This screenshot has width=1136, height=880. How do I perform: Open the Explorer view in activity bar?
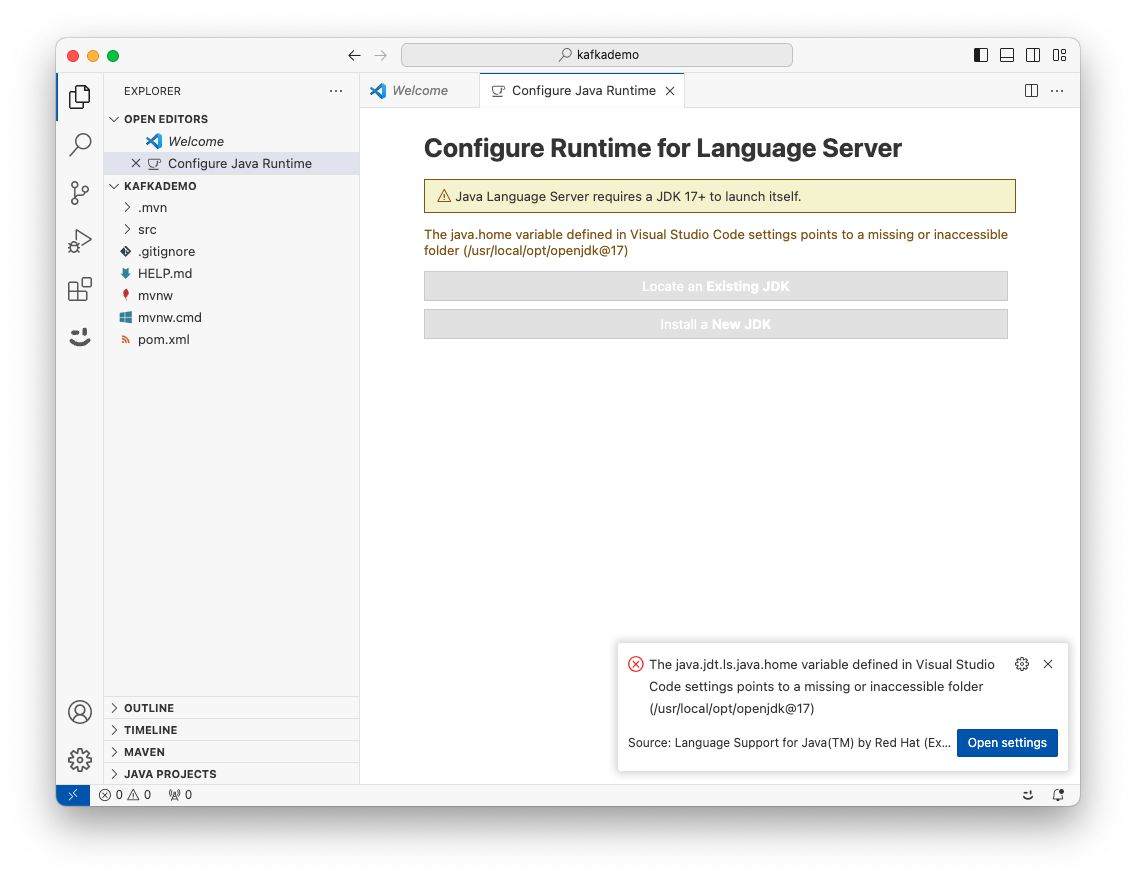[80, 96]
